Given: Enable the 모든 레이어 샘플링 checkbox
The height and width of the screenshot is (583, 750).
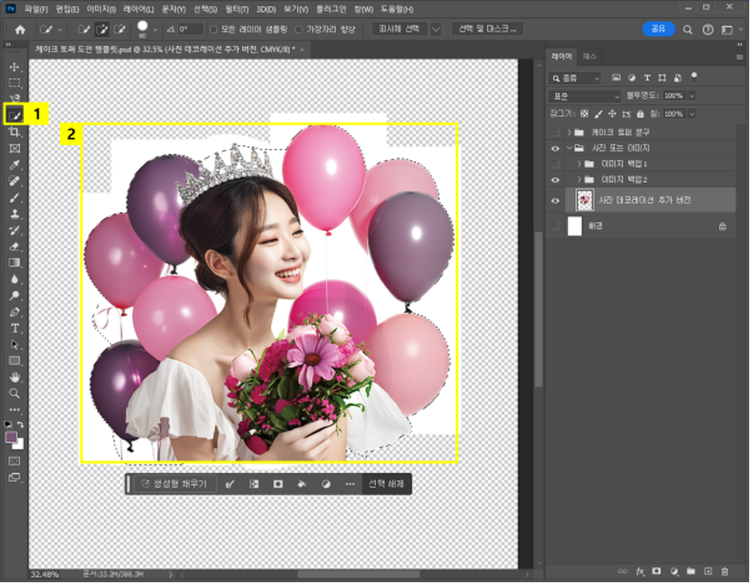Looking at the screenshot, I should coord(214,29).
